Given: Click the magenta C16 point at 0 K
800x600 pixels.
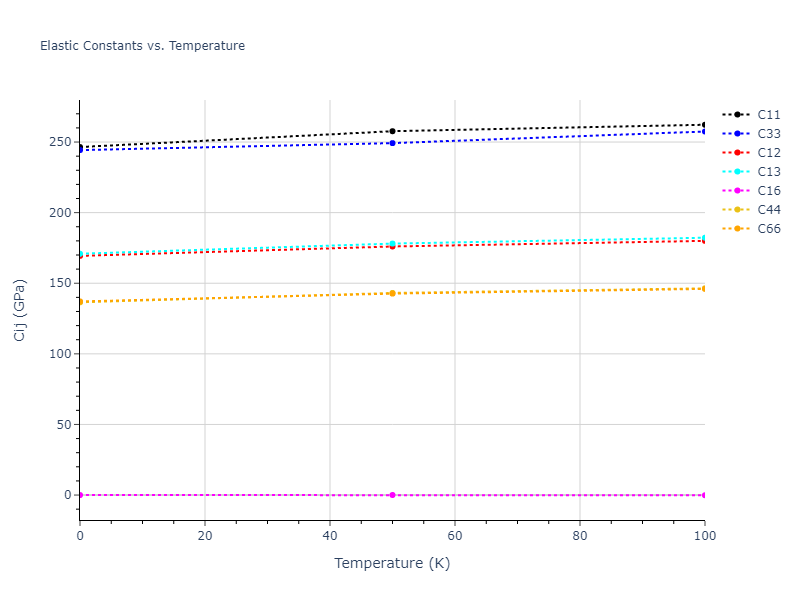Looking at the screenshot, I should click(x=80, y=495).
